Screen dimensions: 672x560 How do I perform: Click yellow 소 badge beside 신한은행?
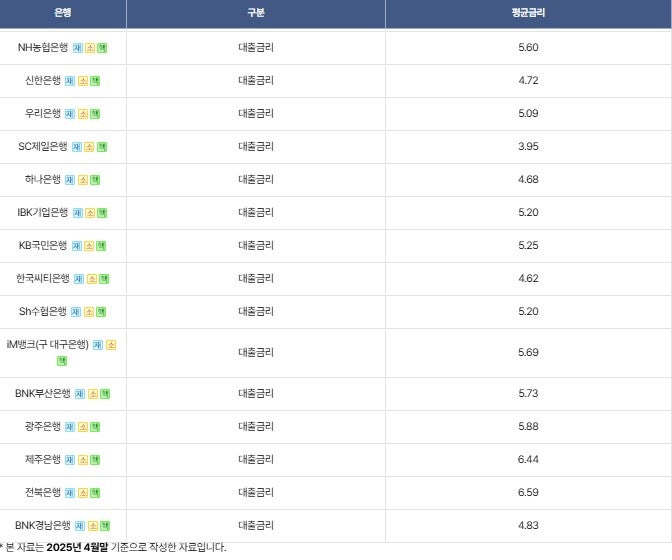click(x=83, y=81)
